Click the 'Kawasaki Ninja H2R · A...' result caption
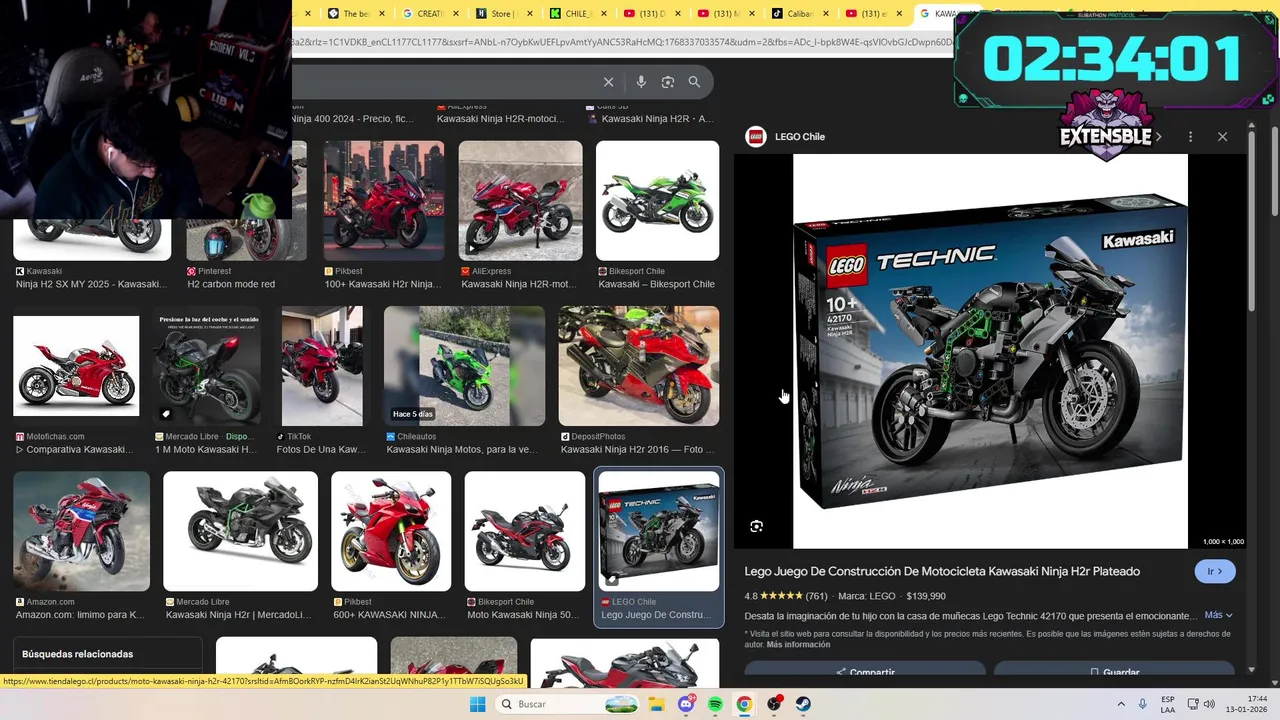Viewport: 1280px width, 720px height. (x=657, y=119)
